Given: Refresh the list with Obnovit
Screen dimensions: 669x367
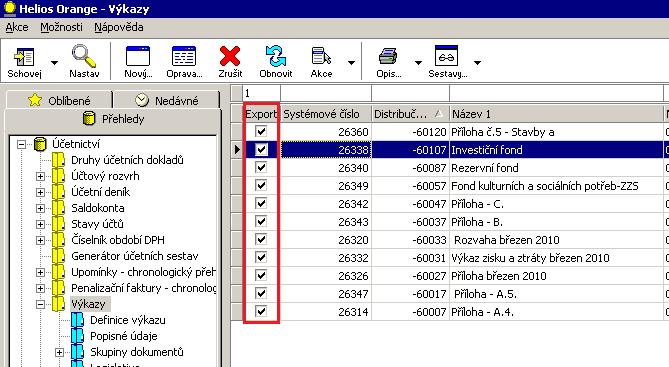Looking at the screenshot, I should click(x=276, y=56).
